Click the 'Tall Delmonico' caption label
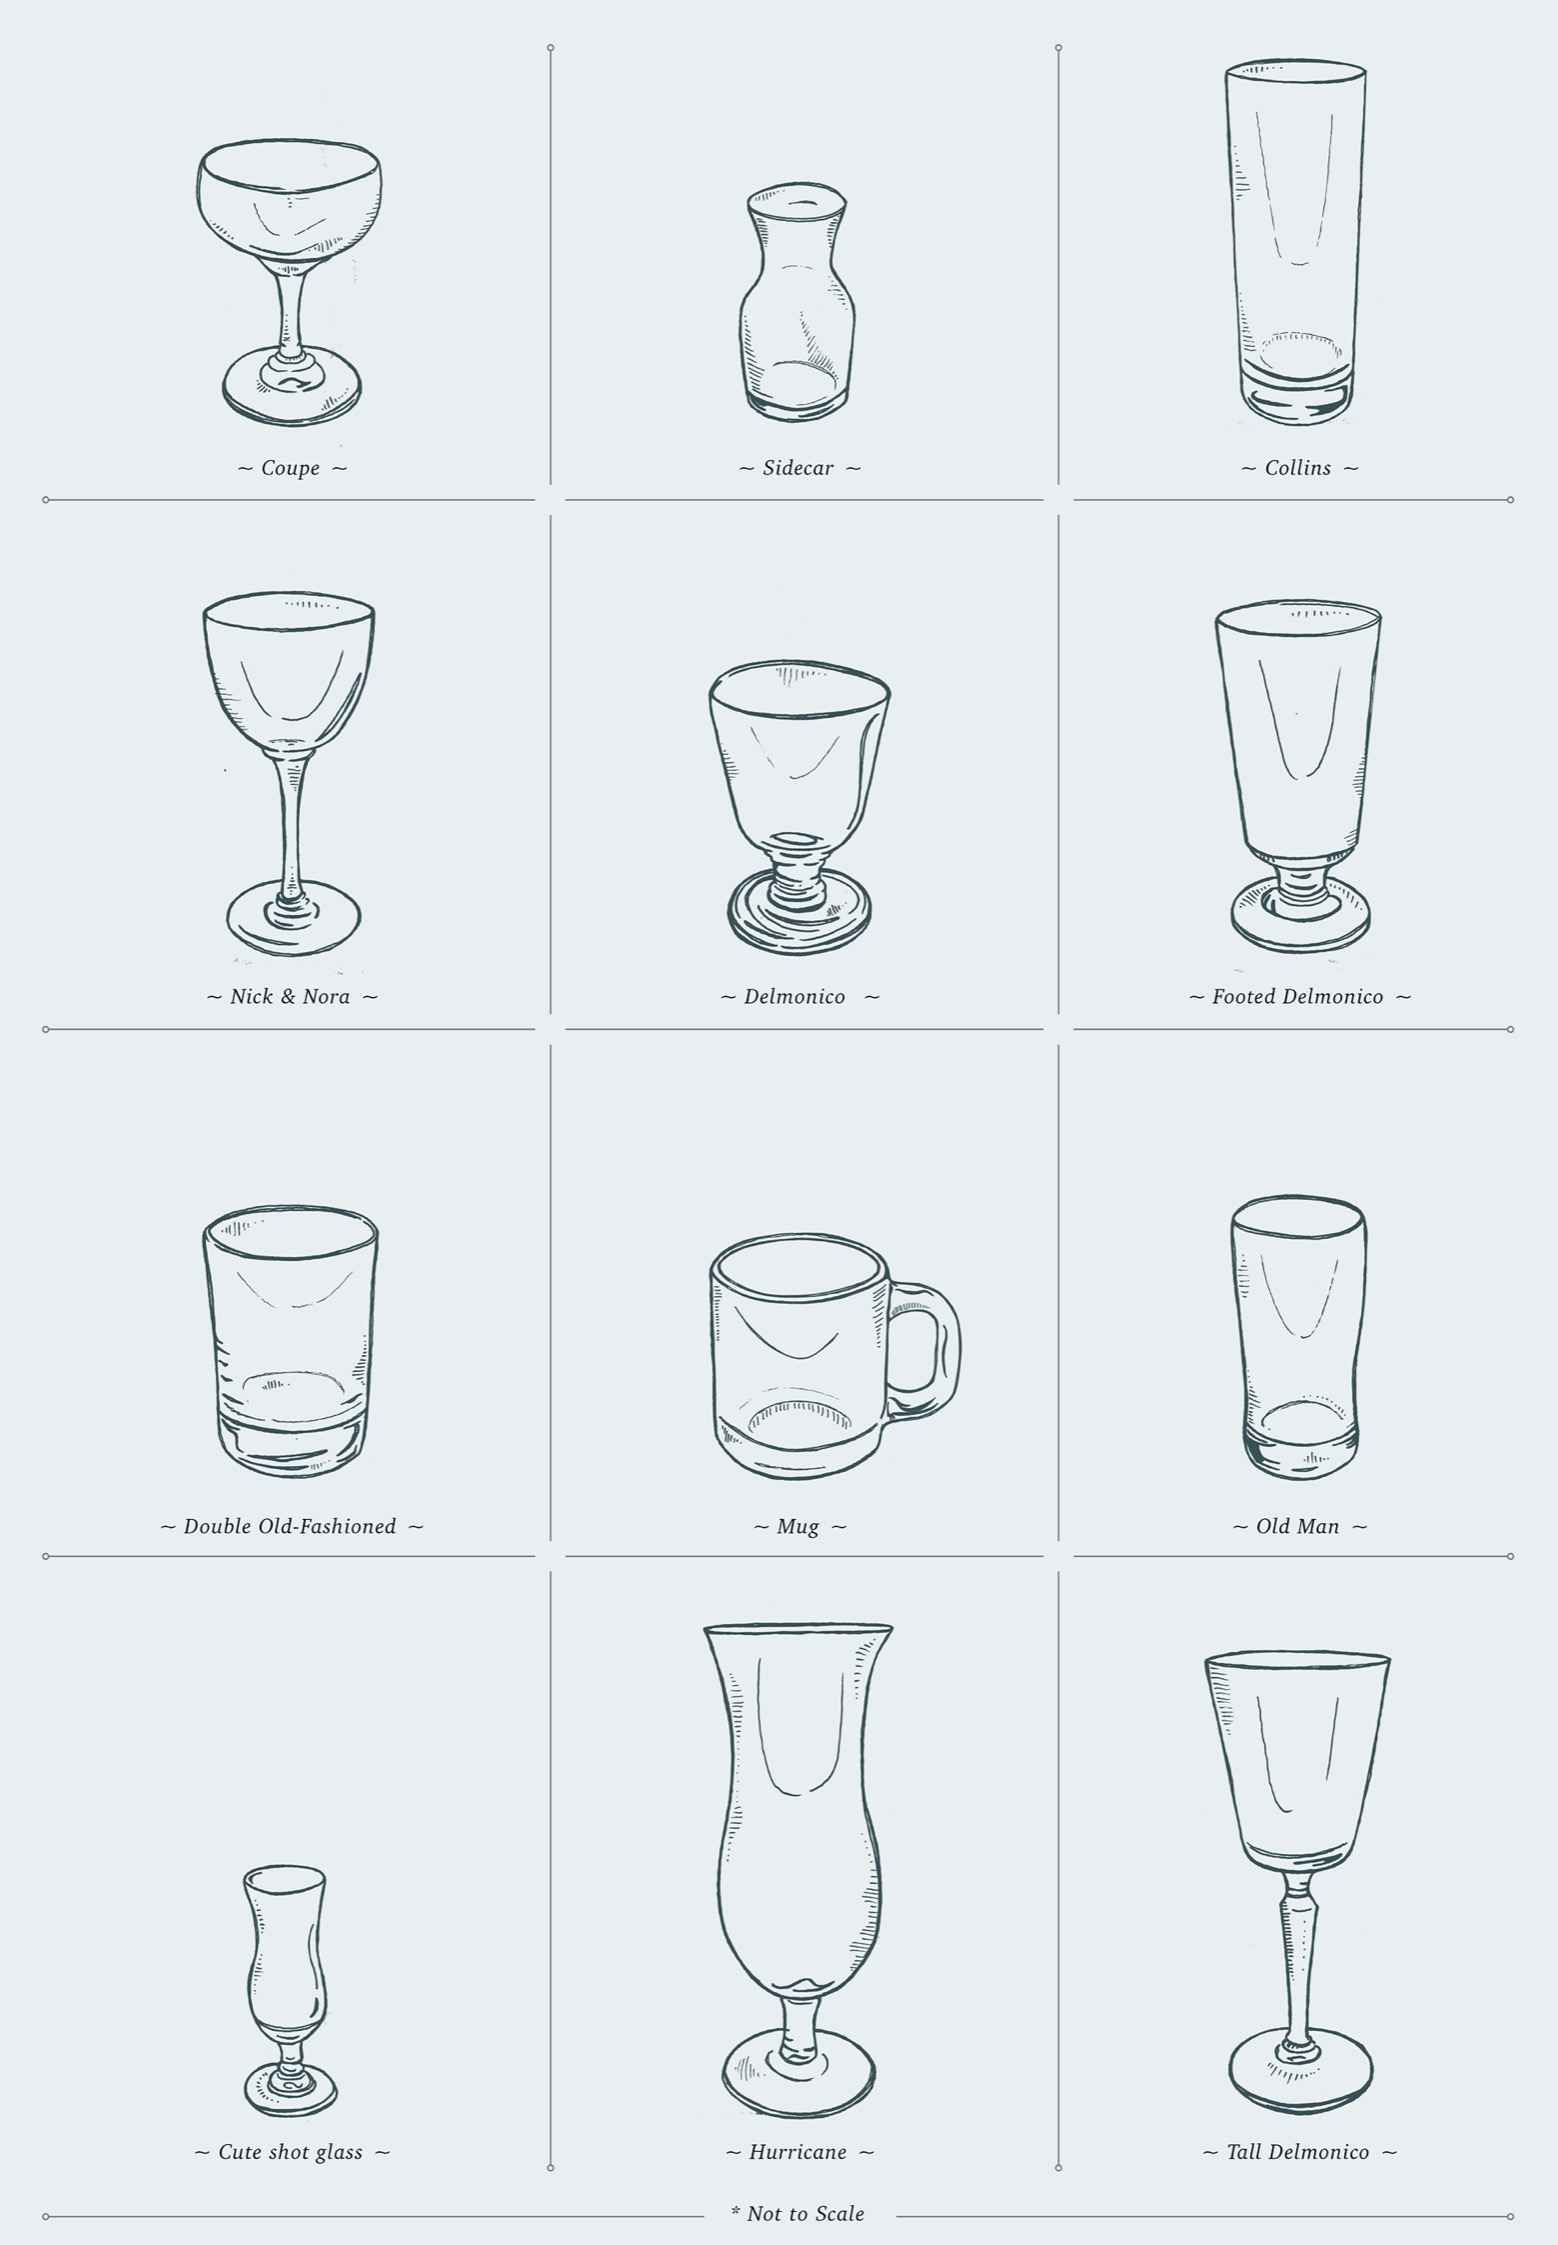The height and width of the screenshot is (2245, 1558). [x=1298, y=2152]
